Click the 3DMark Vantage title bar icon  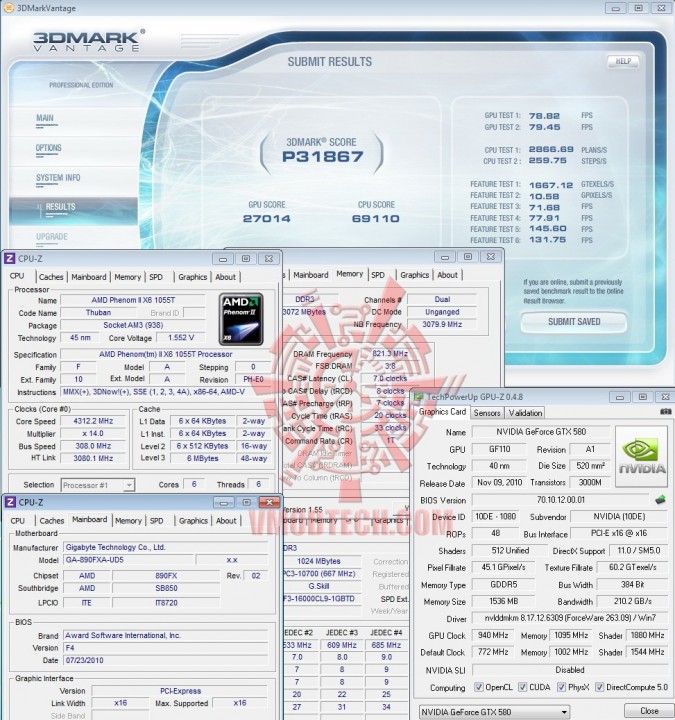click(8, 8)
